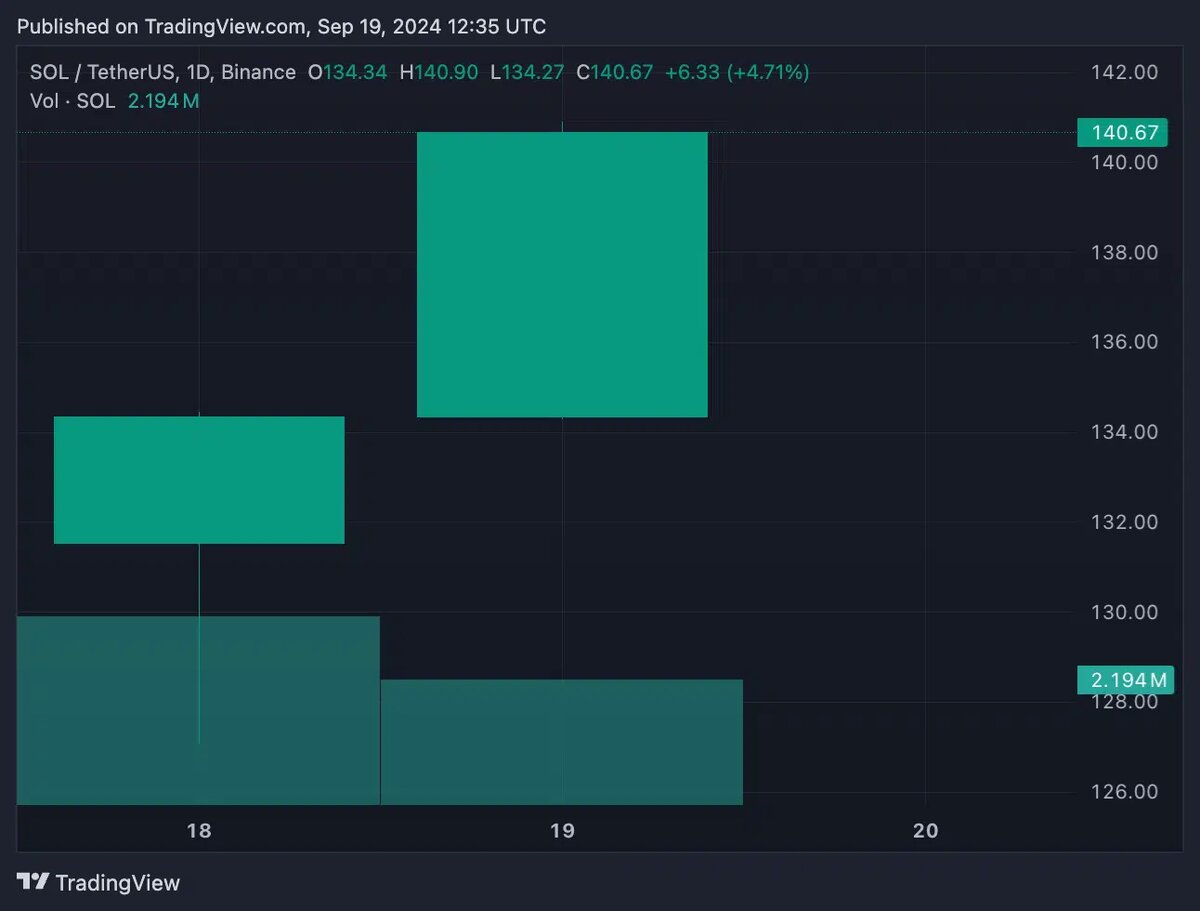Click the 142.00 price scale label
Viewport: 1200px width, 911px height.
pyautogui.click(x=1125, y=72)
